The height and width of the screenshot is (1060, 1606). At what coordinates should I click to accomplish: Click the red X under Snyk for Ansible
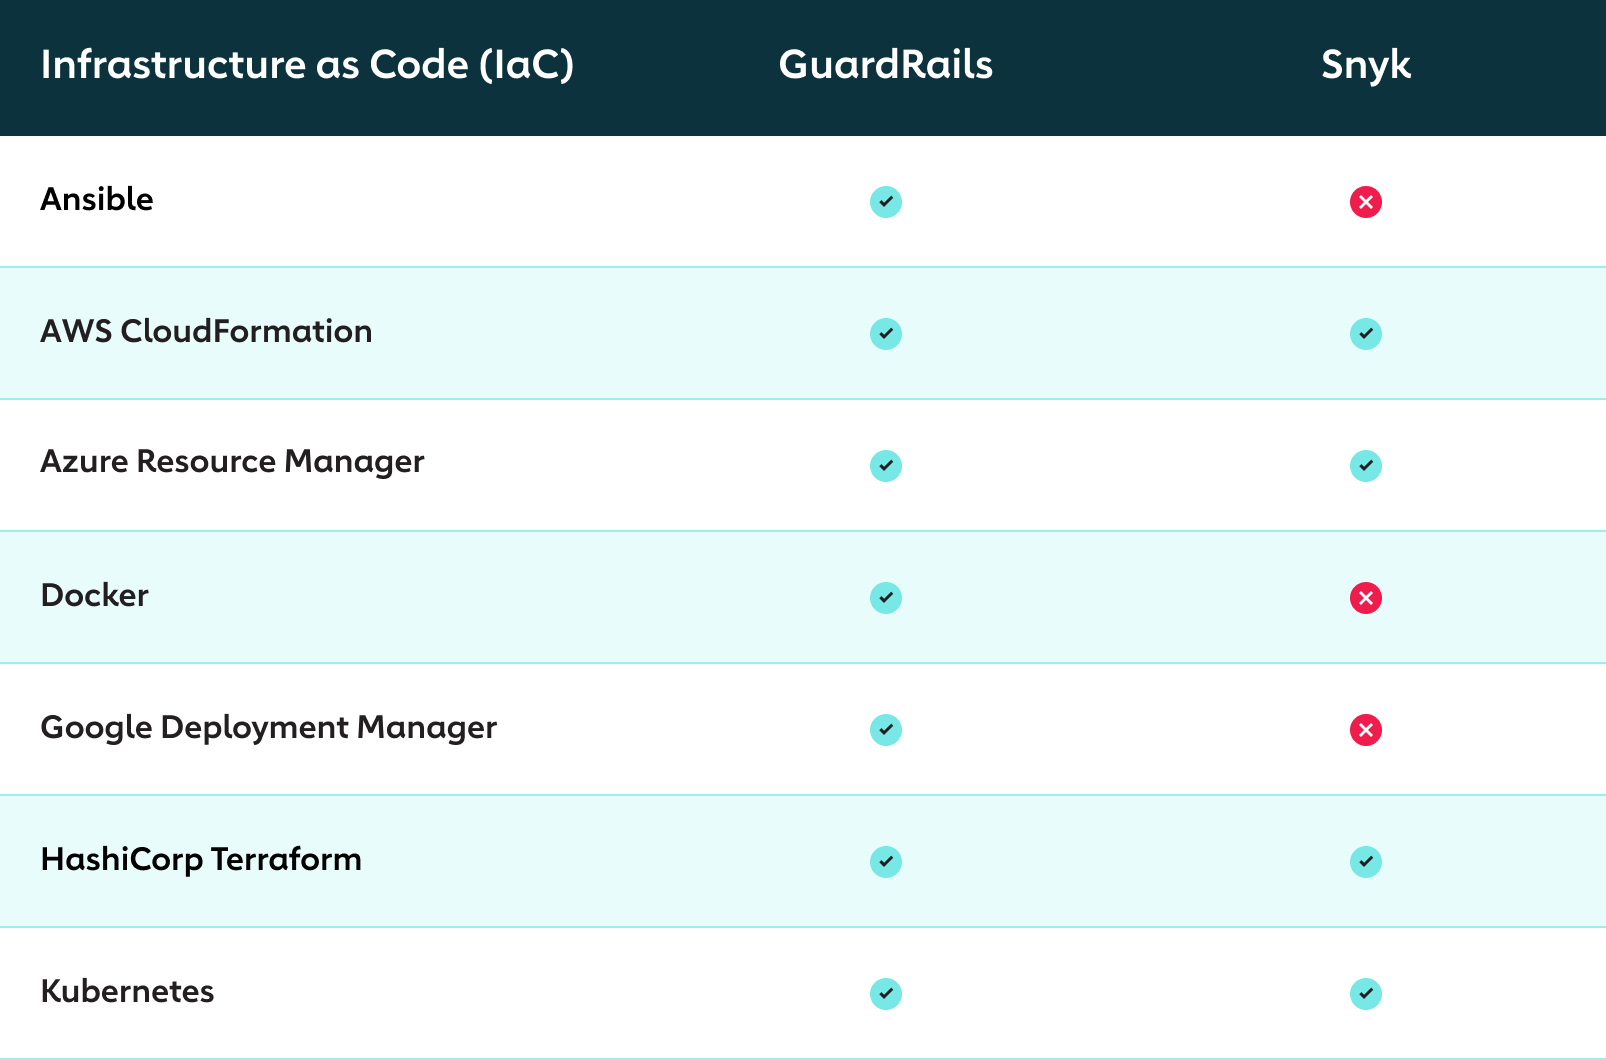(x=1366, y=201)
